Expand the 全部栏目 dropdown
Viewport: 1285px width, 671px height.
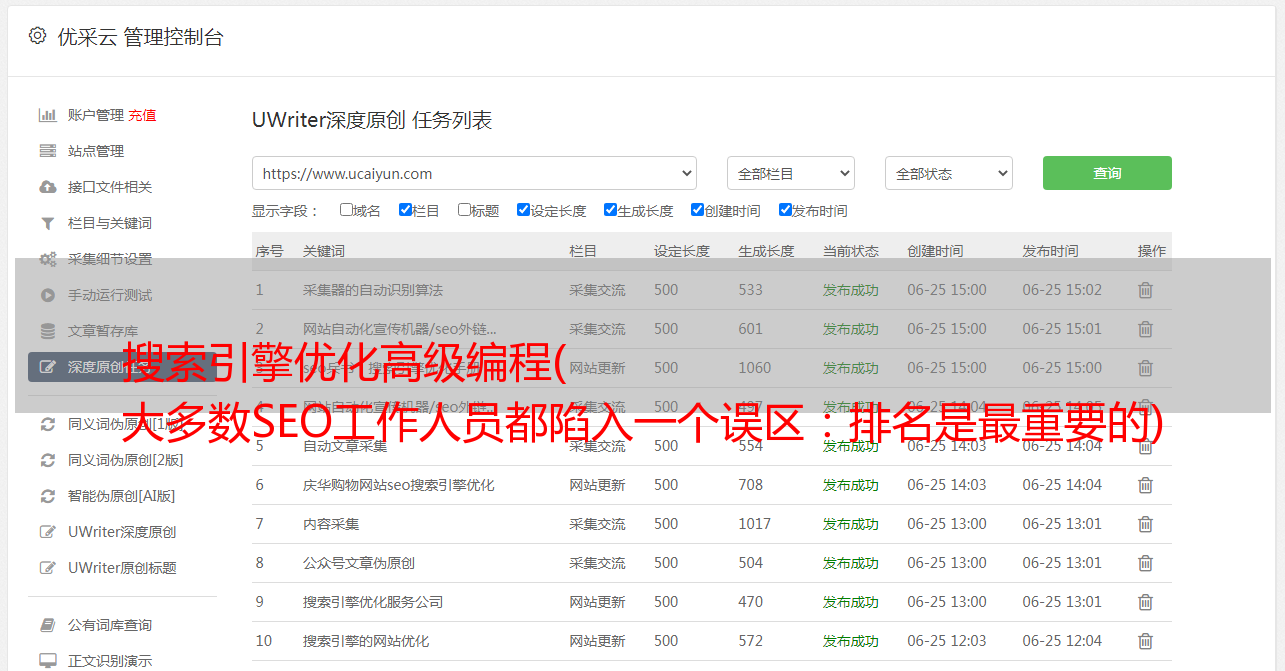[x=790, y=173]
